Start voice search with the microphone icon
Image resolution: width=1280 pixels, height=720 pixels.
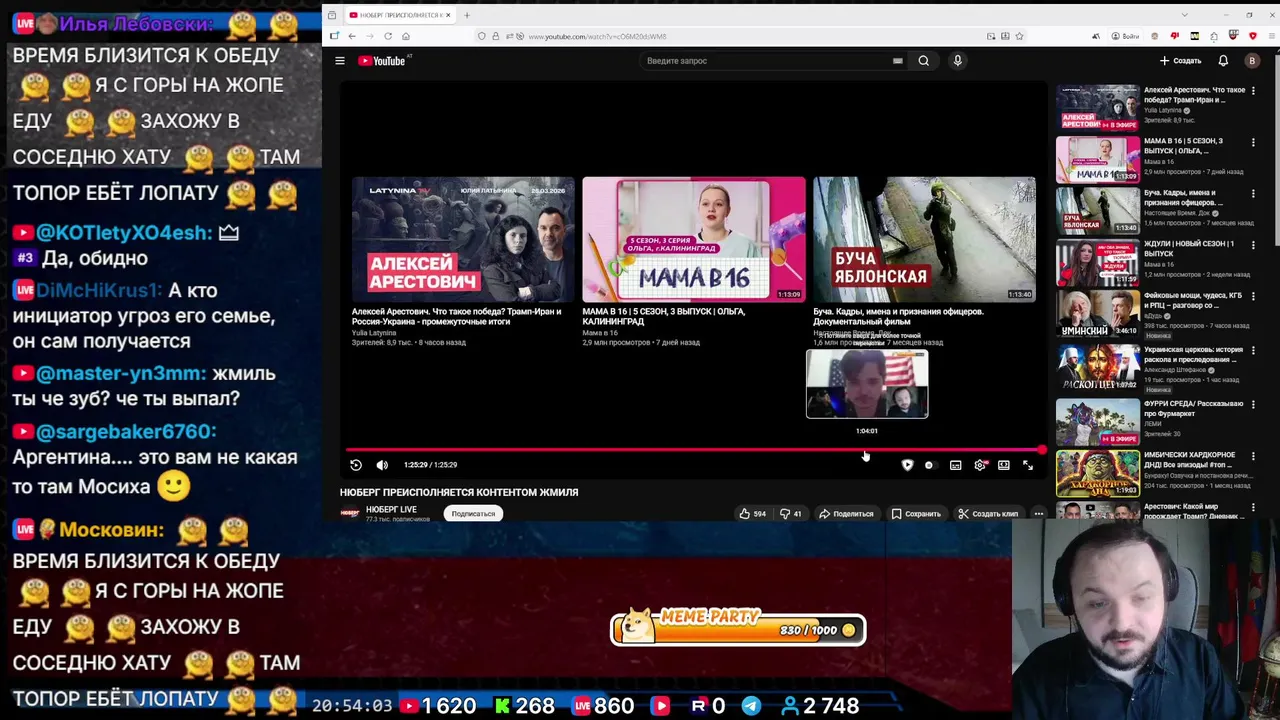click(957, 61)
